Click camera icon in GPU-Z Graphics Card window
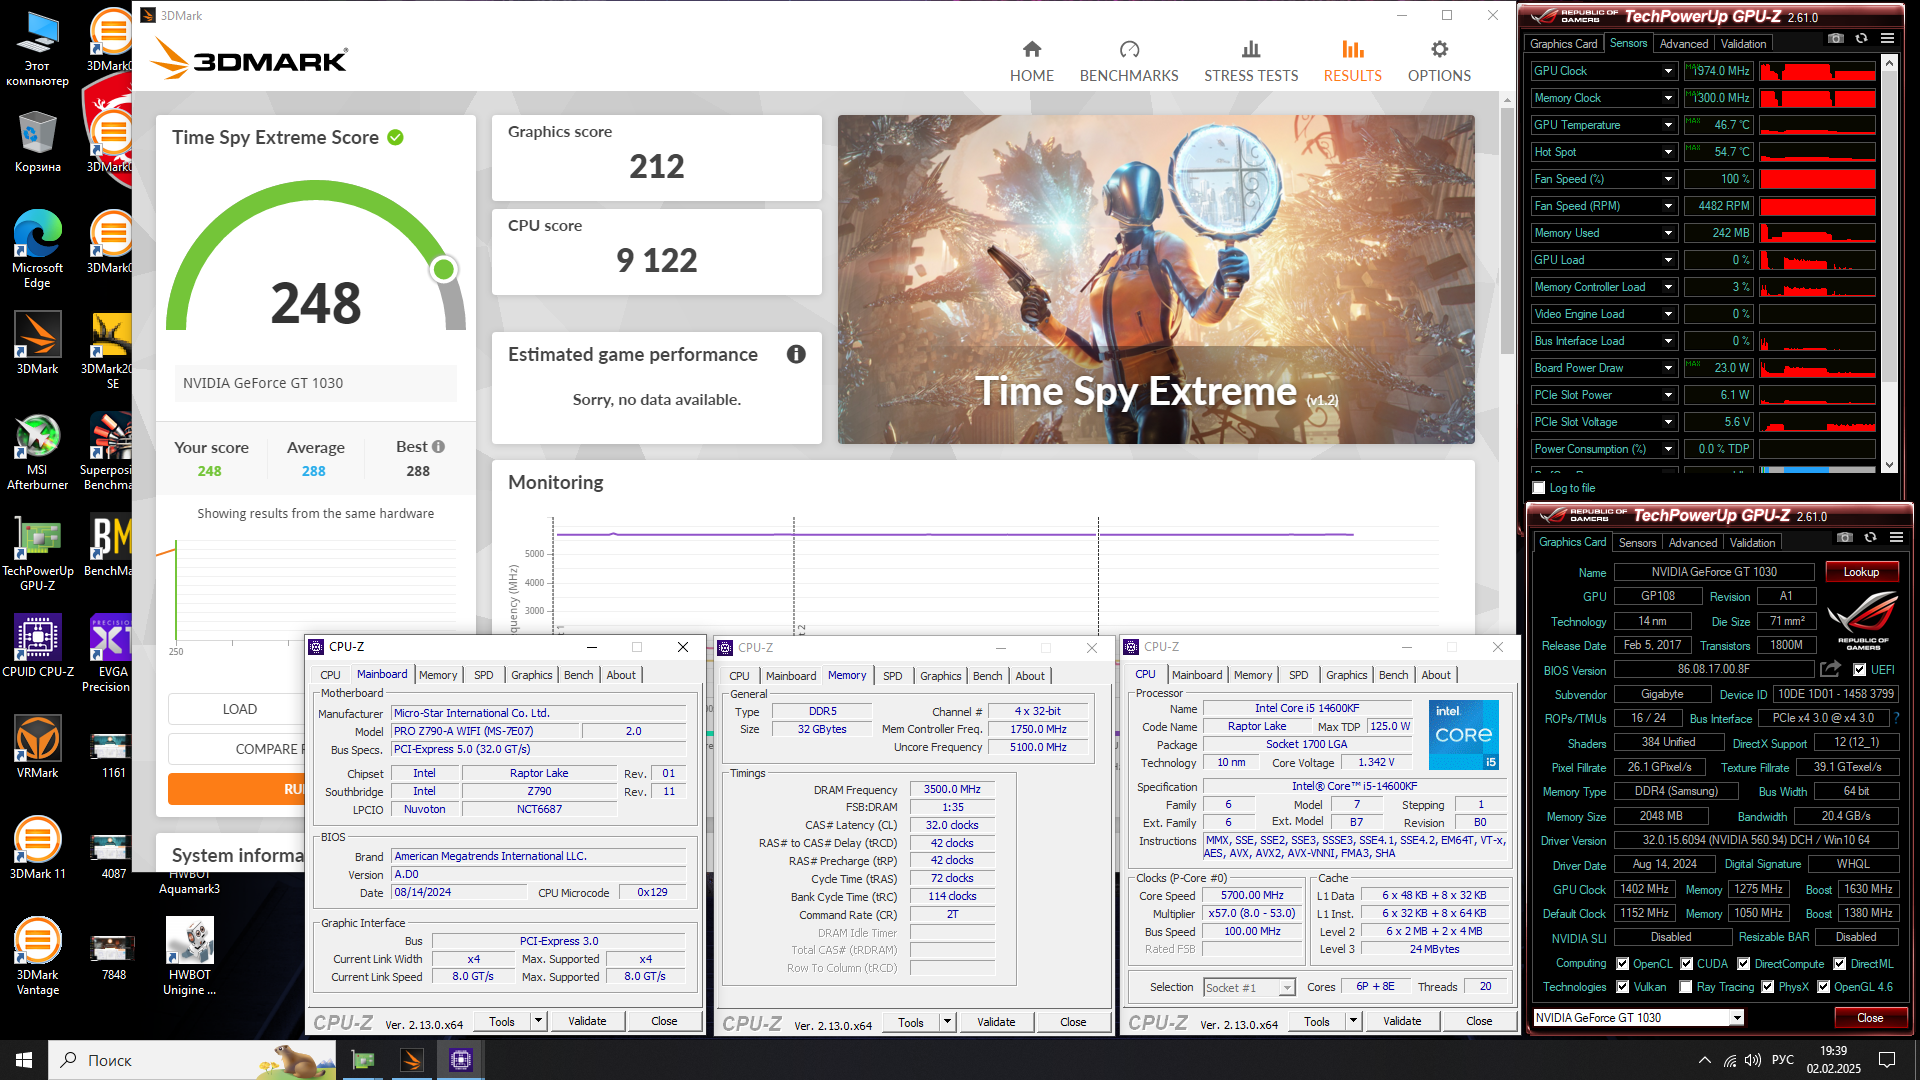Image resolution: width=1920 pixels, height=1080 pixels. point(1844,537)
